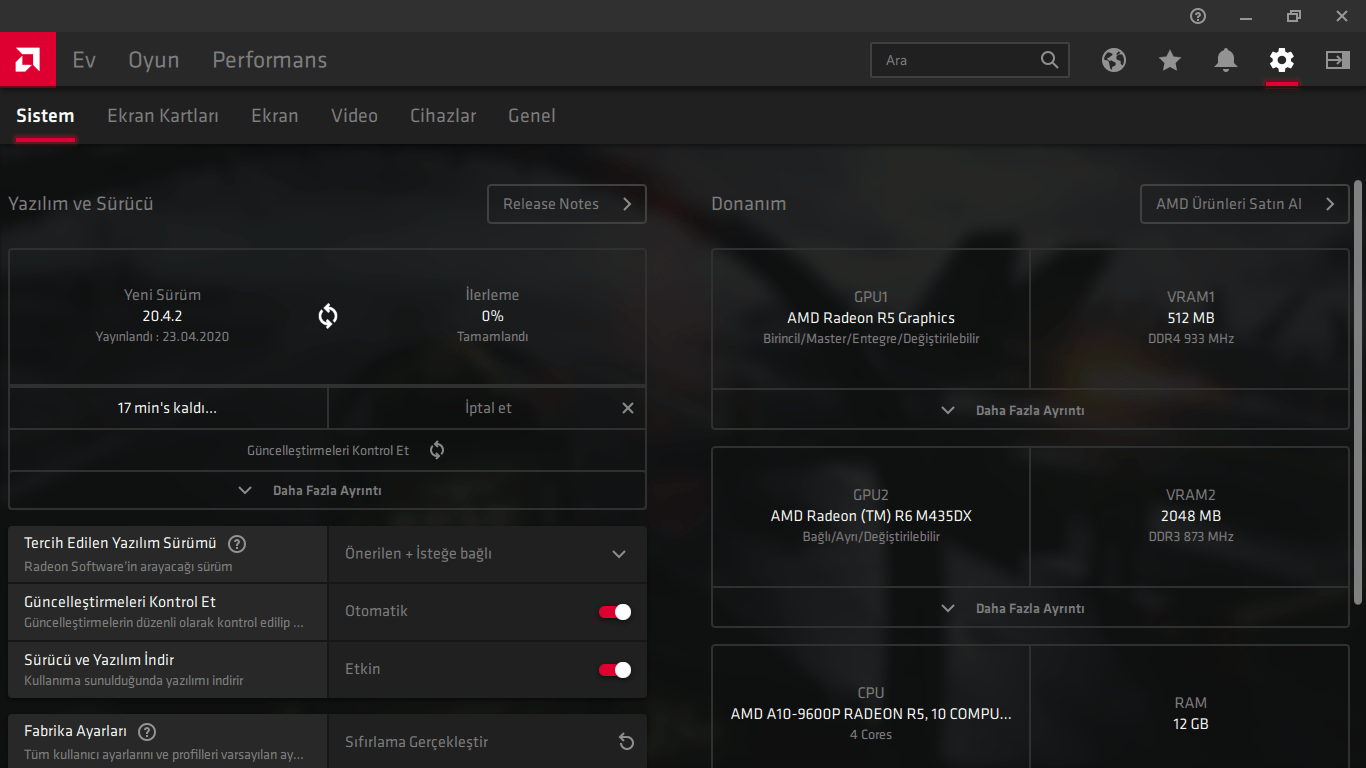Expand Daha Fazla Ayrıntı under GPU1
Image resolution: width=1366 pixels, height=768 pixels.
point(1030,410)
